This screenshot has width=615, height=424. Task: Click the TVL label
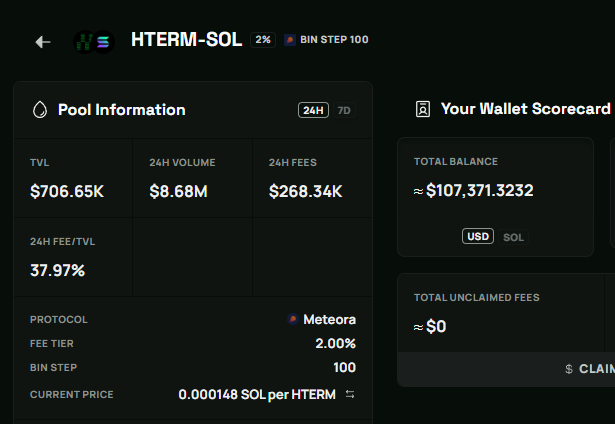pos(40,162)
